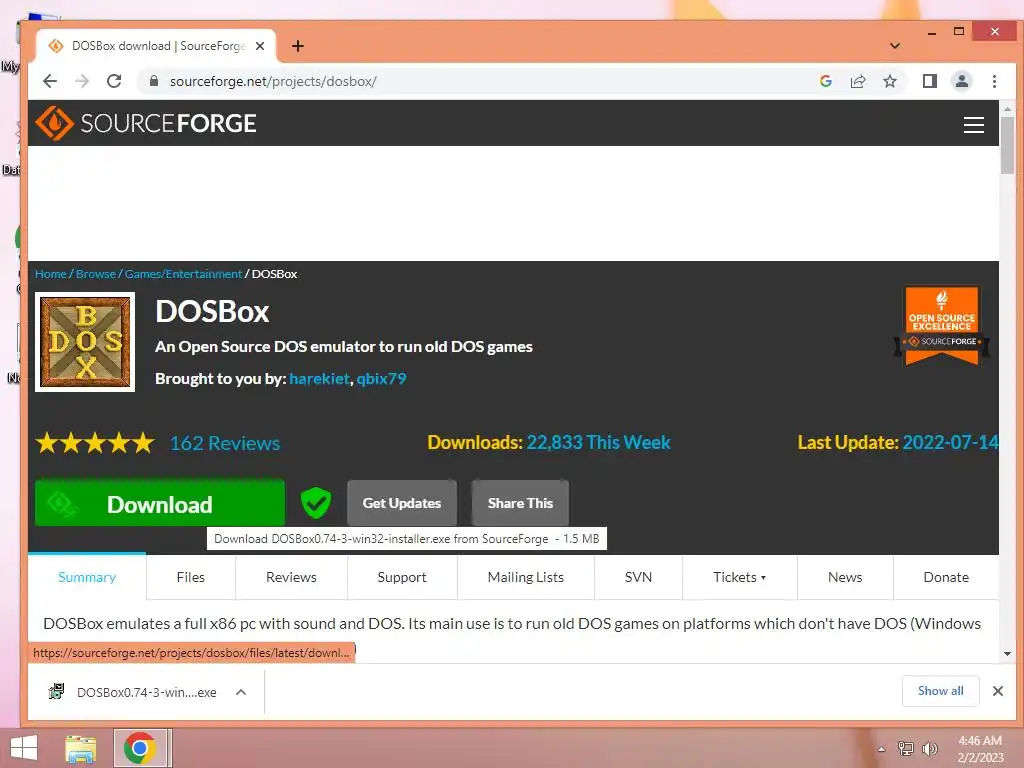Screen dimensions: 1024x768
Task: Click the green Download button
Action: (x=160, y=504)
